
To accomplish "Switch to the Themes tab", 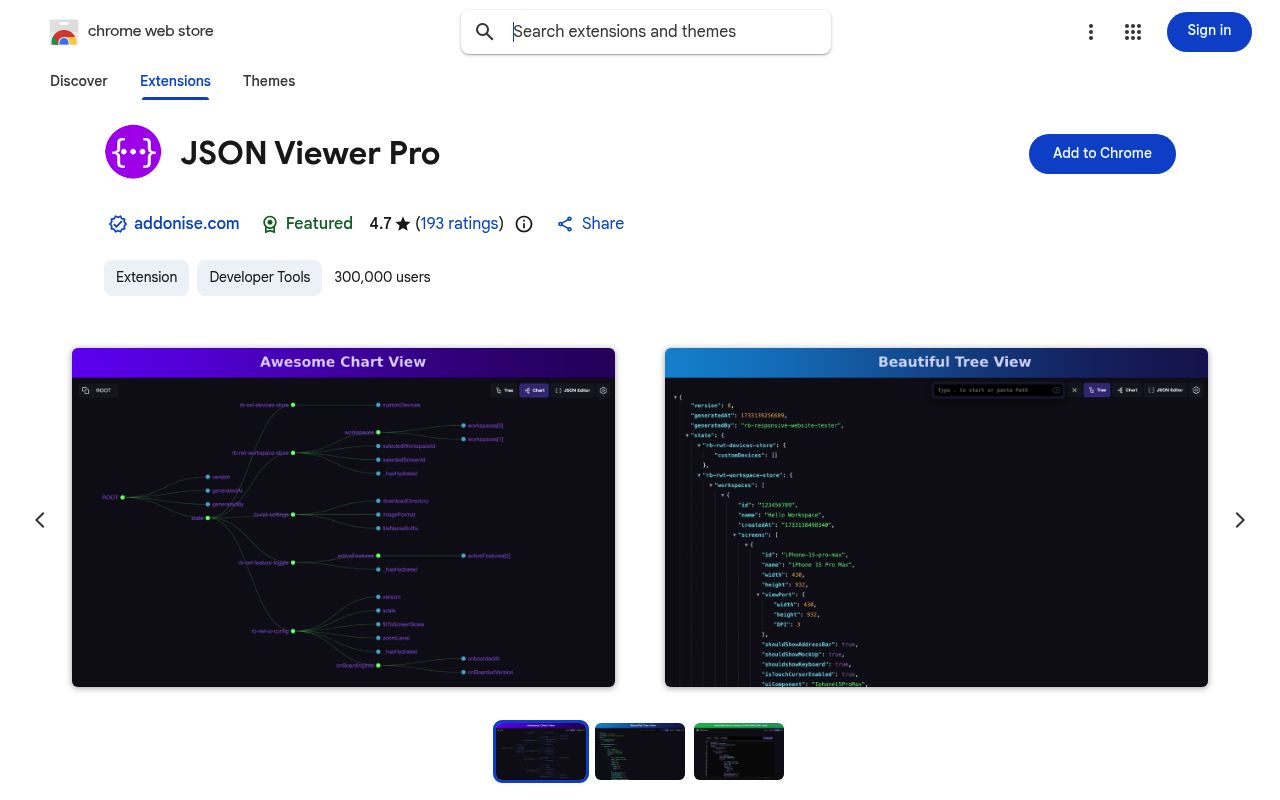I will click(x=269, y=81).
